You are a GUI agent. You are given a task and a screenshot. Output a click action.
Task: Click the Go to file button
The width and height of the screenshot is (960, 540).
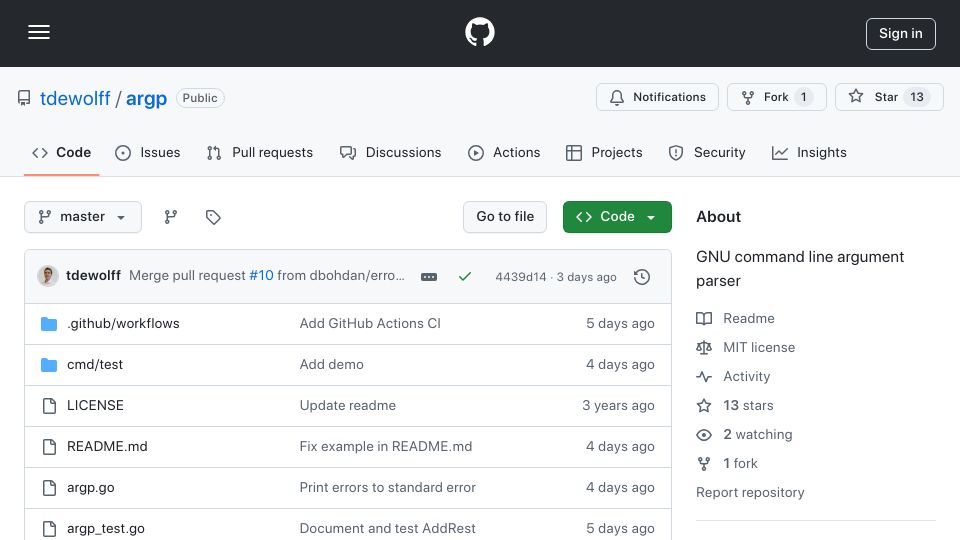point(505,217)
